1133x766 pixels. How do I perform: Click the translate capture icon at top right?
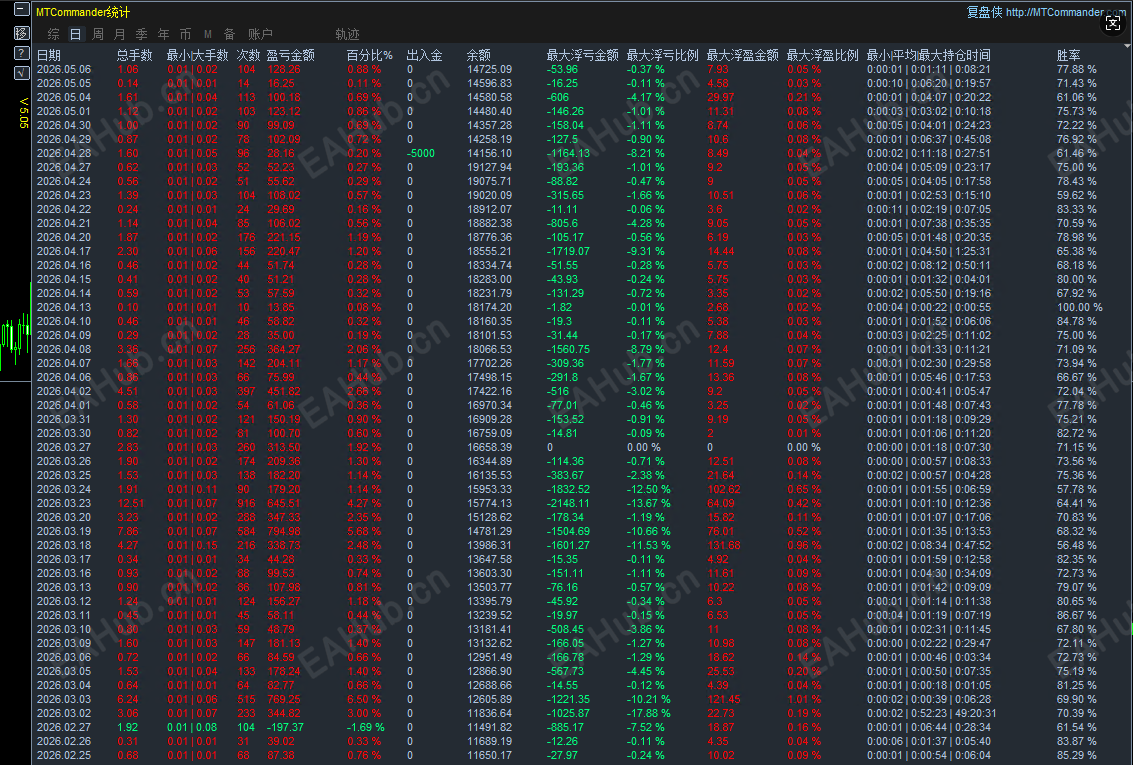pyautogui.click(x=1113, y=23)
